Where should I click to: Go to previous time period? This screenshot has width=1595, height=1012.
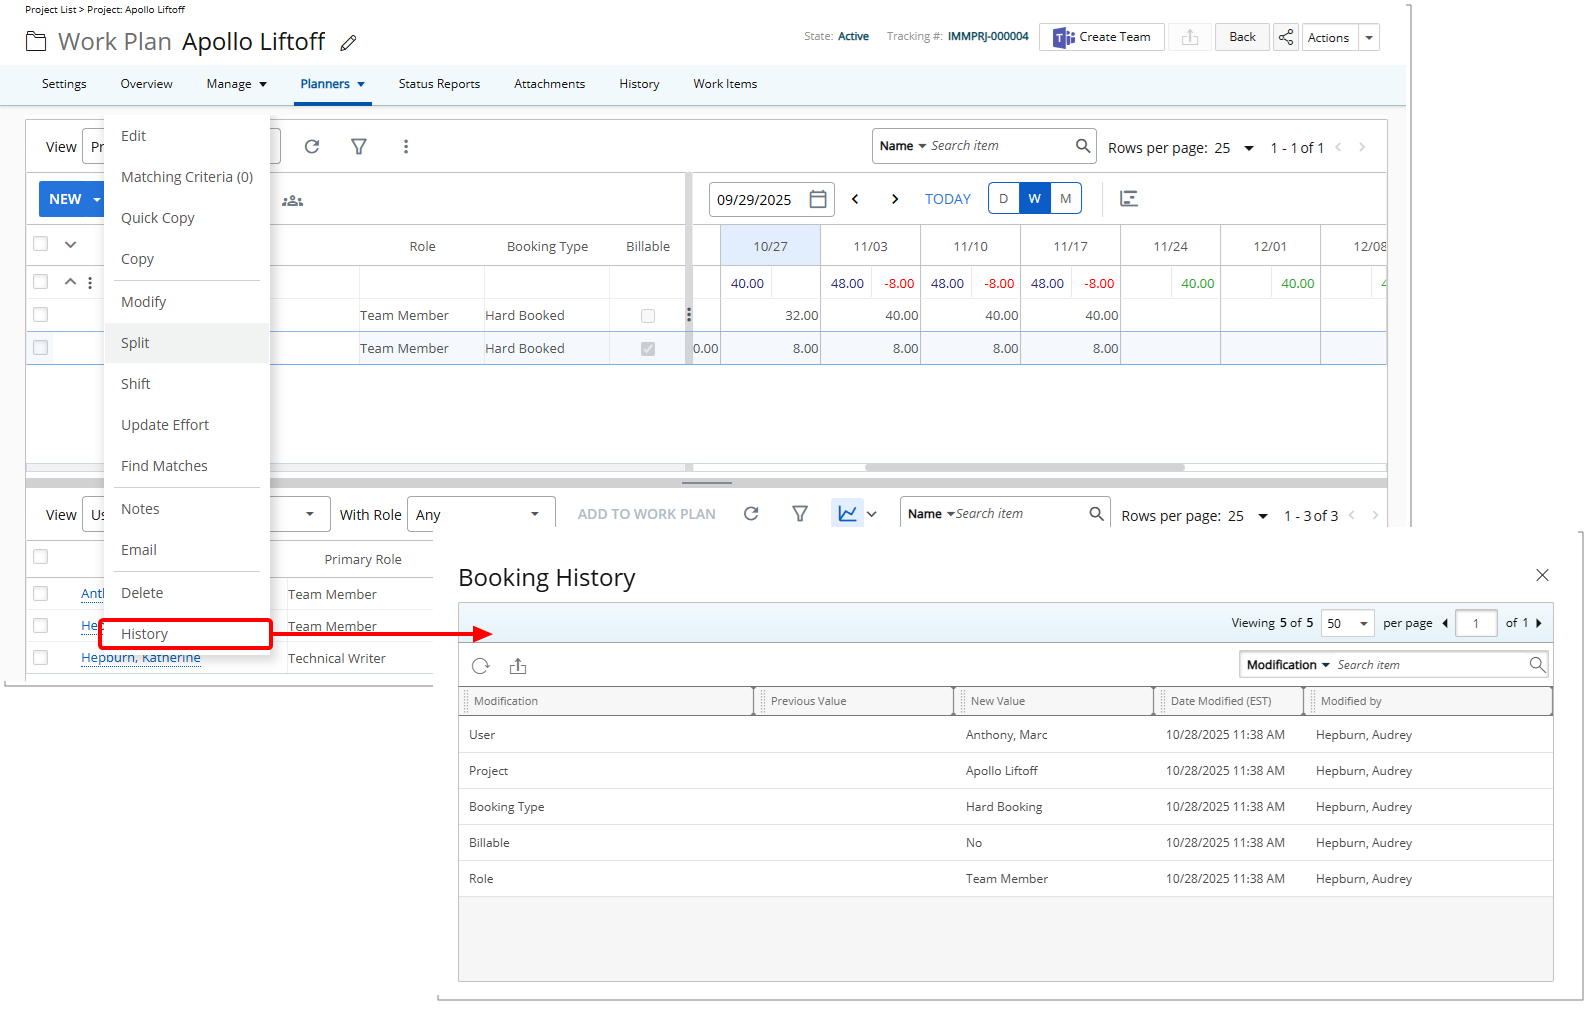855,199
